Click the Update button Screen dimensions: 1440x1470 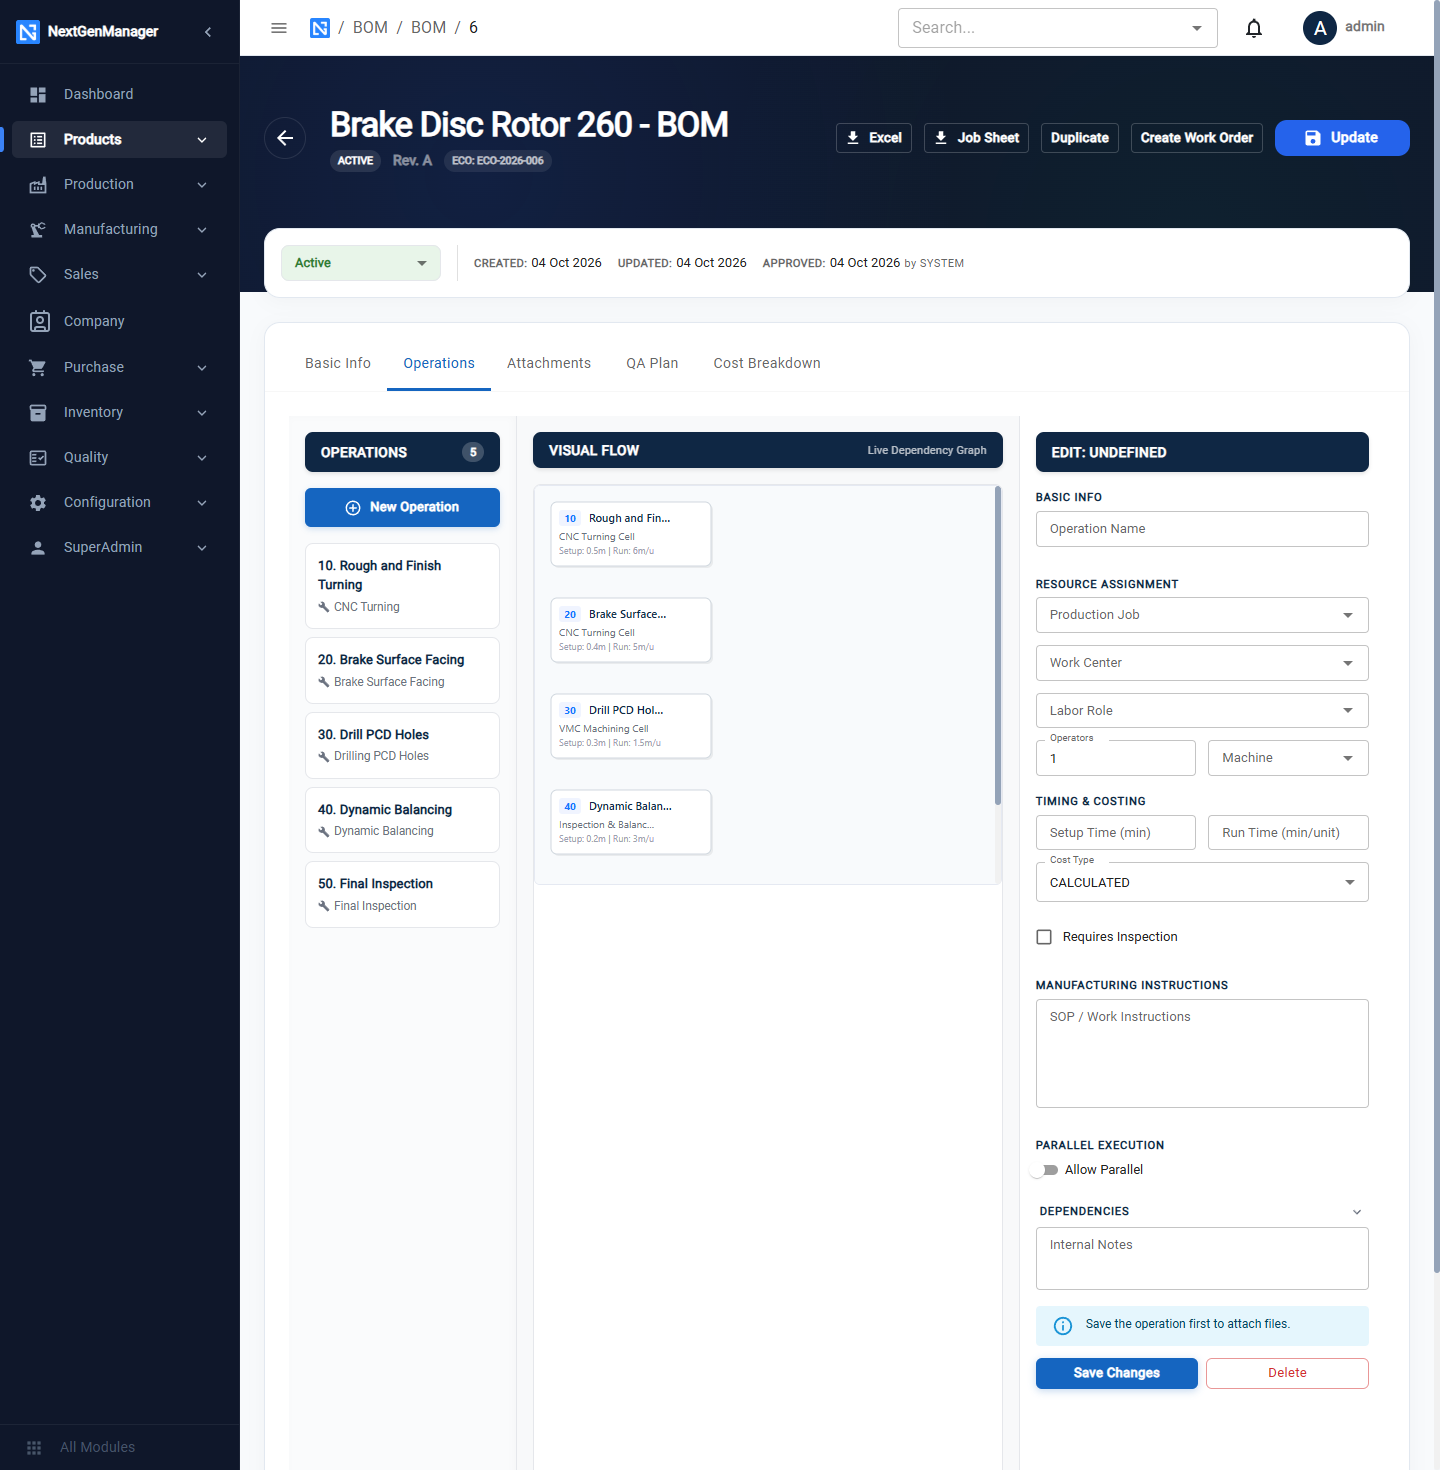[1342, 138]
